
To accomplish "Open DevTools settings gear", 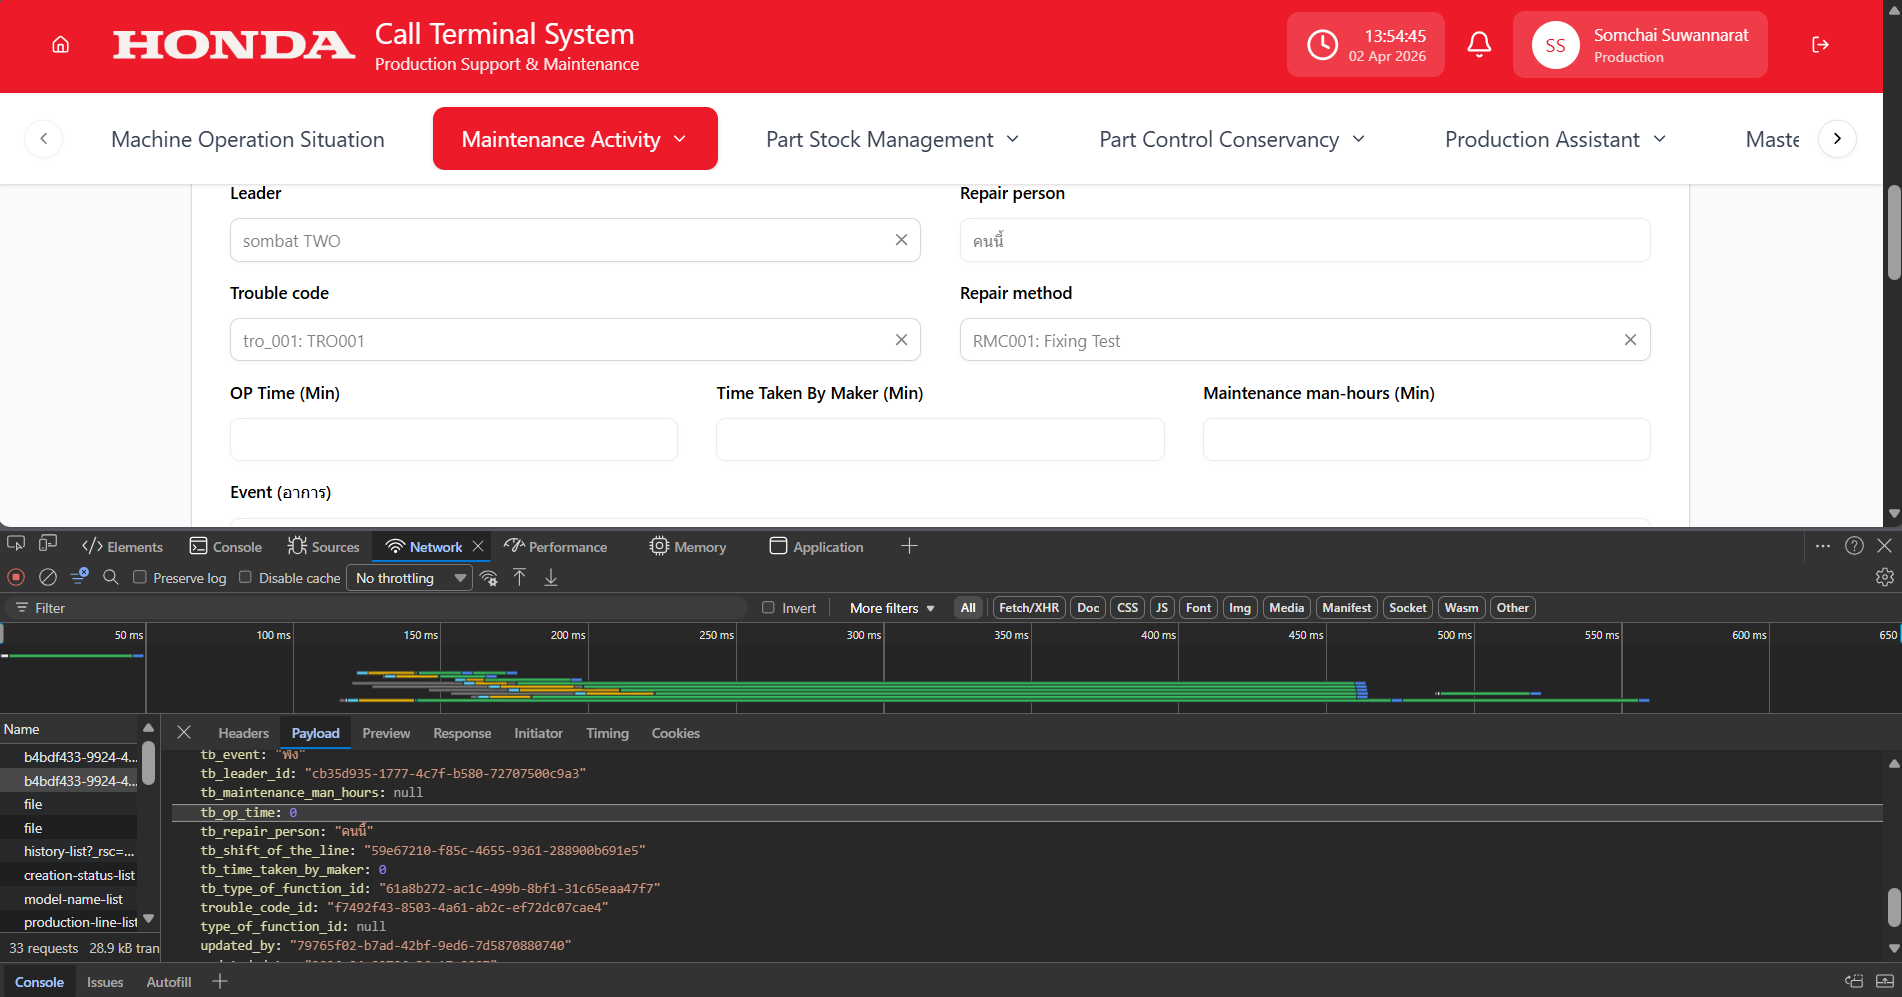I will pos(1884,577).
